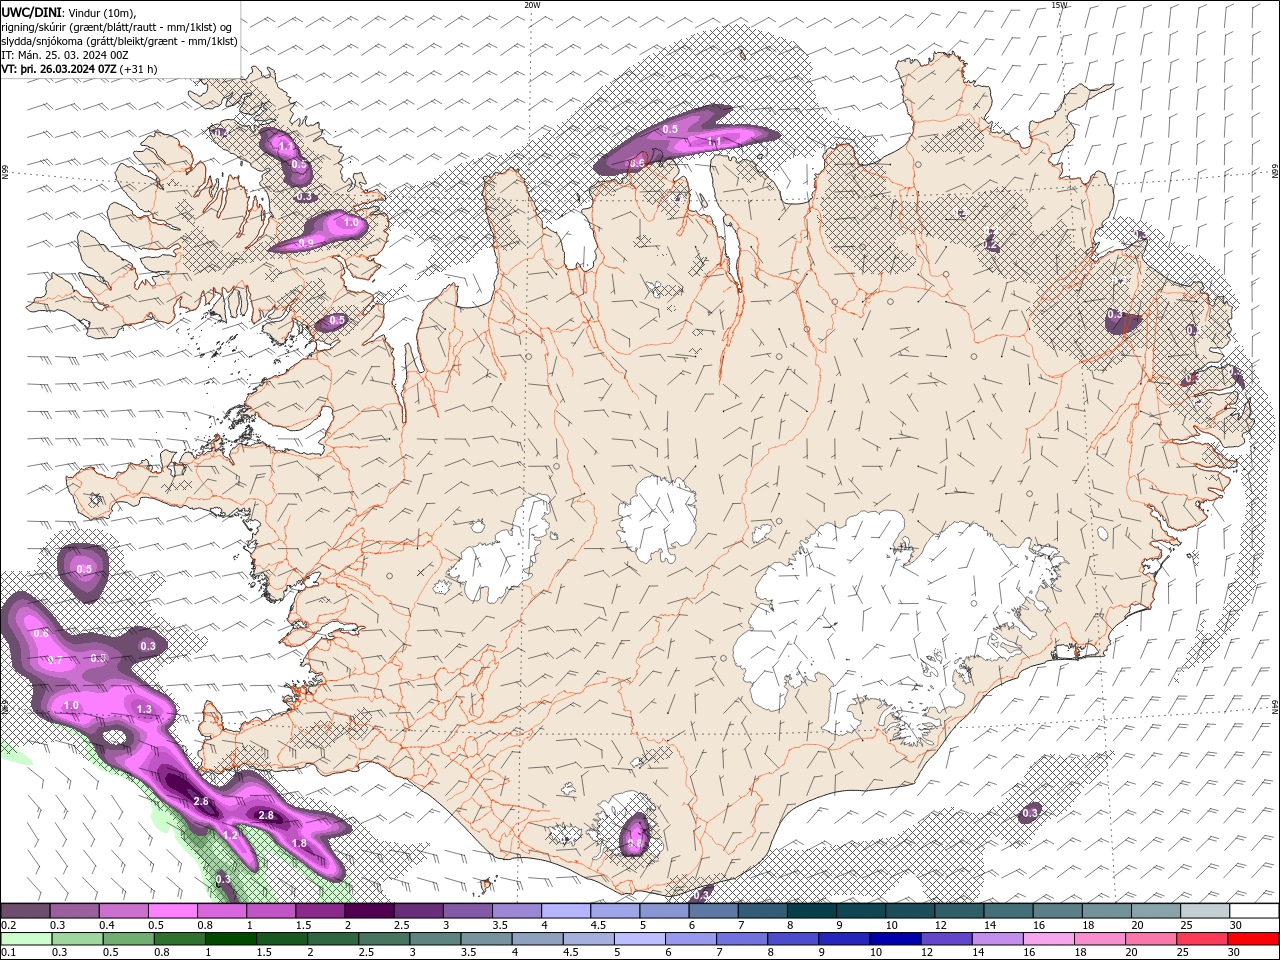
Task: Select the valid time line 'VT: þri. 26.03.2024 07Z'
Action: coord(59,69)
